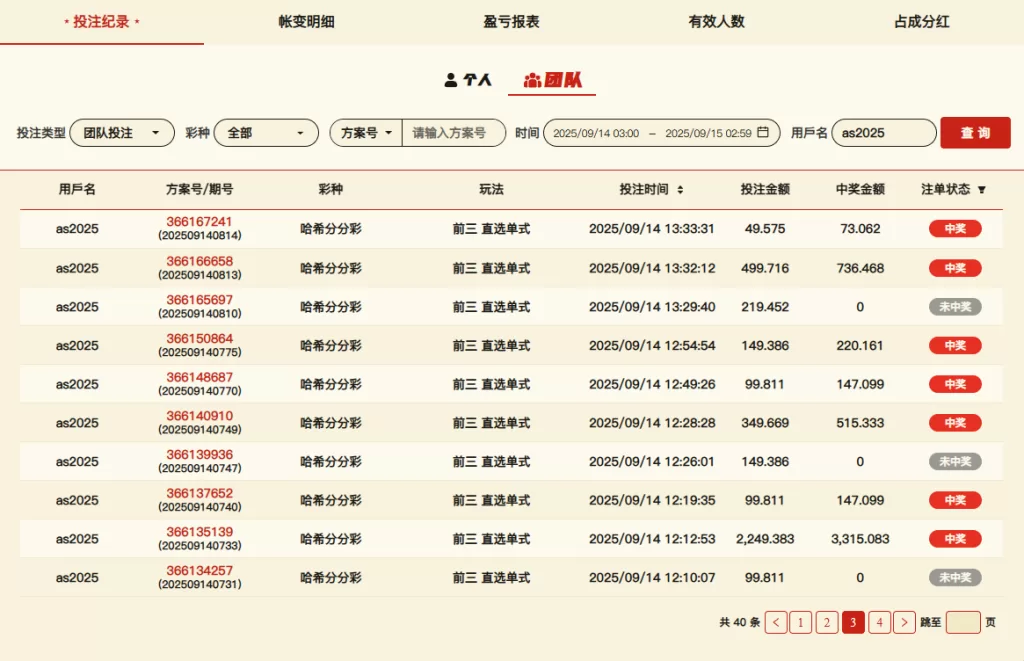Jump to page 4 in pagination
This screenshot has height=661, width=1024.
(x=879, y=622)
